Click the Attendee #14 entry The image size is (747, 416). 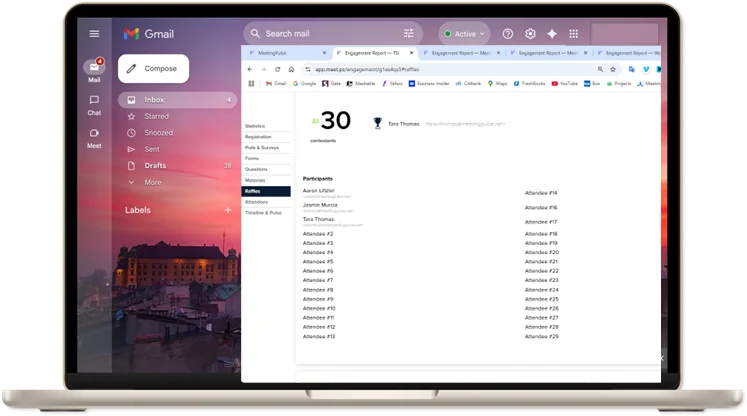click(541, 193)
